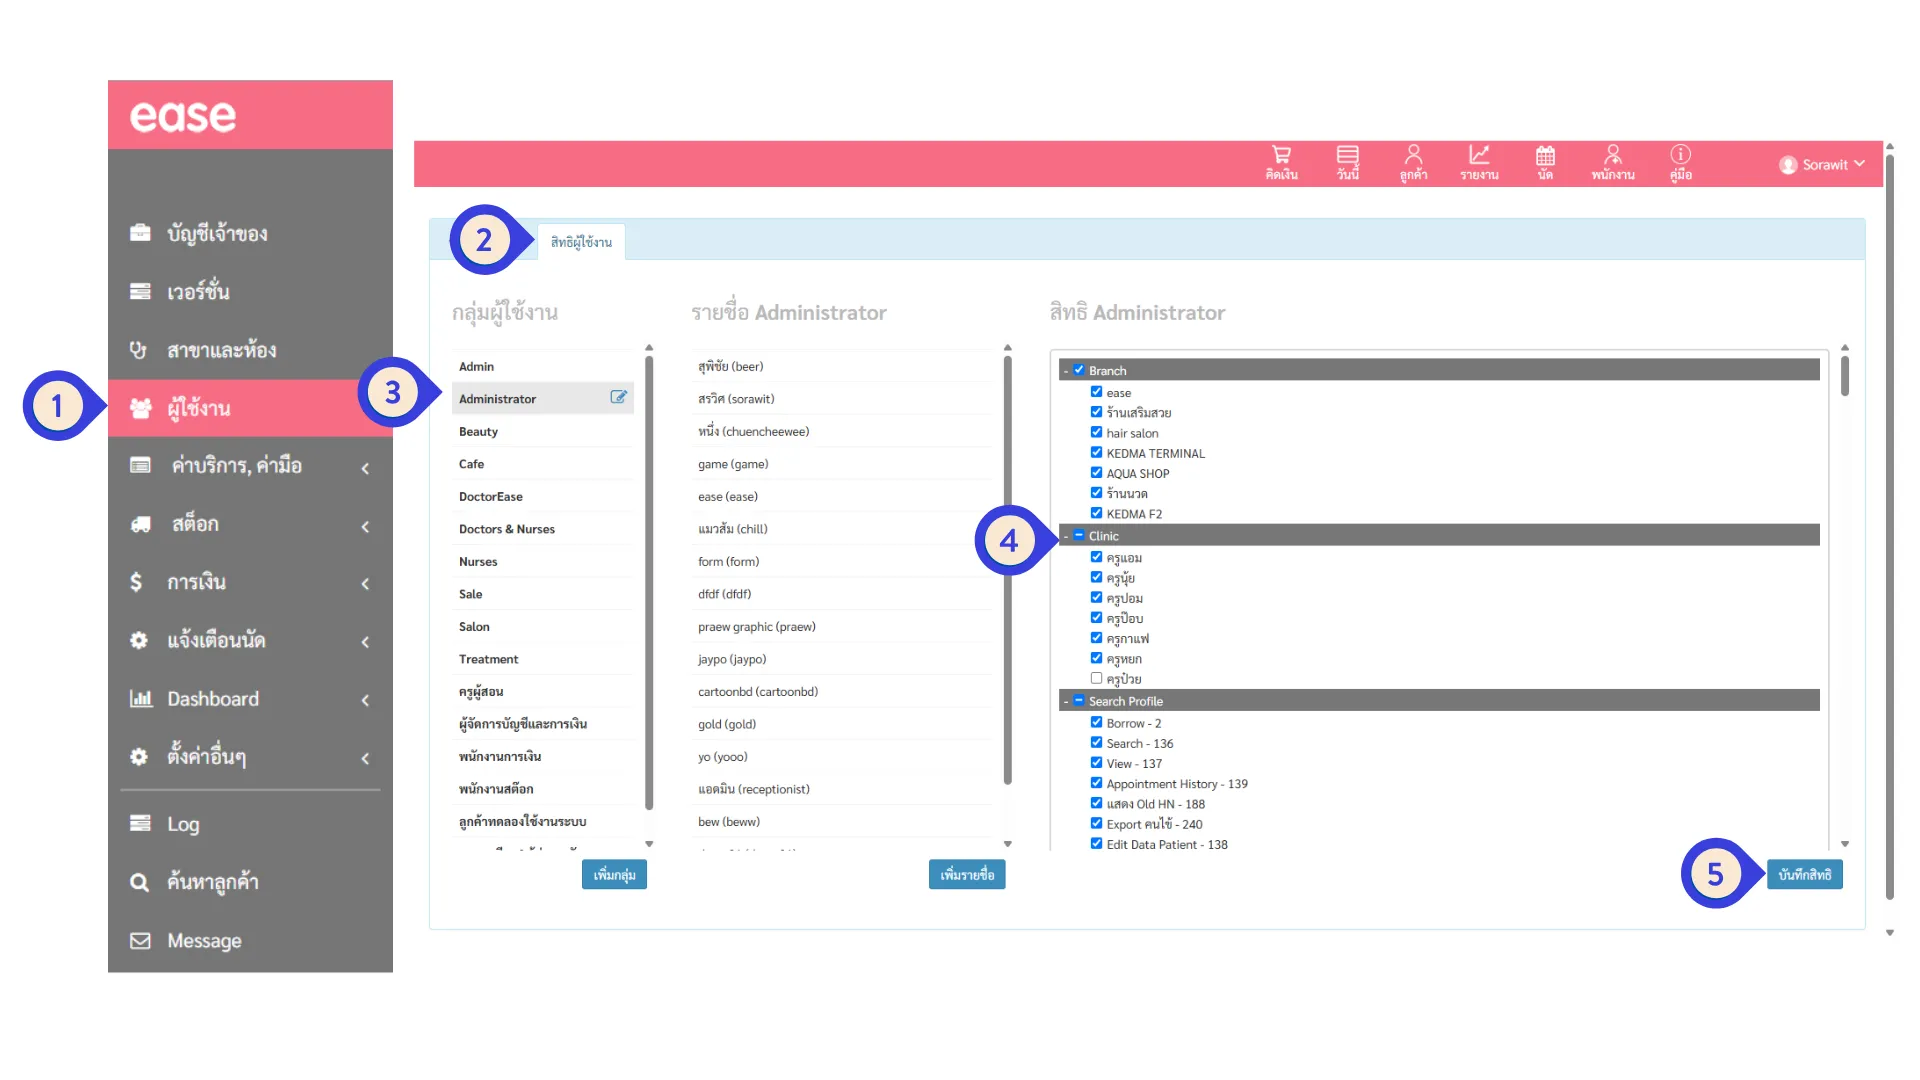Select the สิทธิผู้ใช้งาน tab

[x=581, y=242]
